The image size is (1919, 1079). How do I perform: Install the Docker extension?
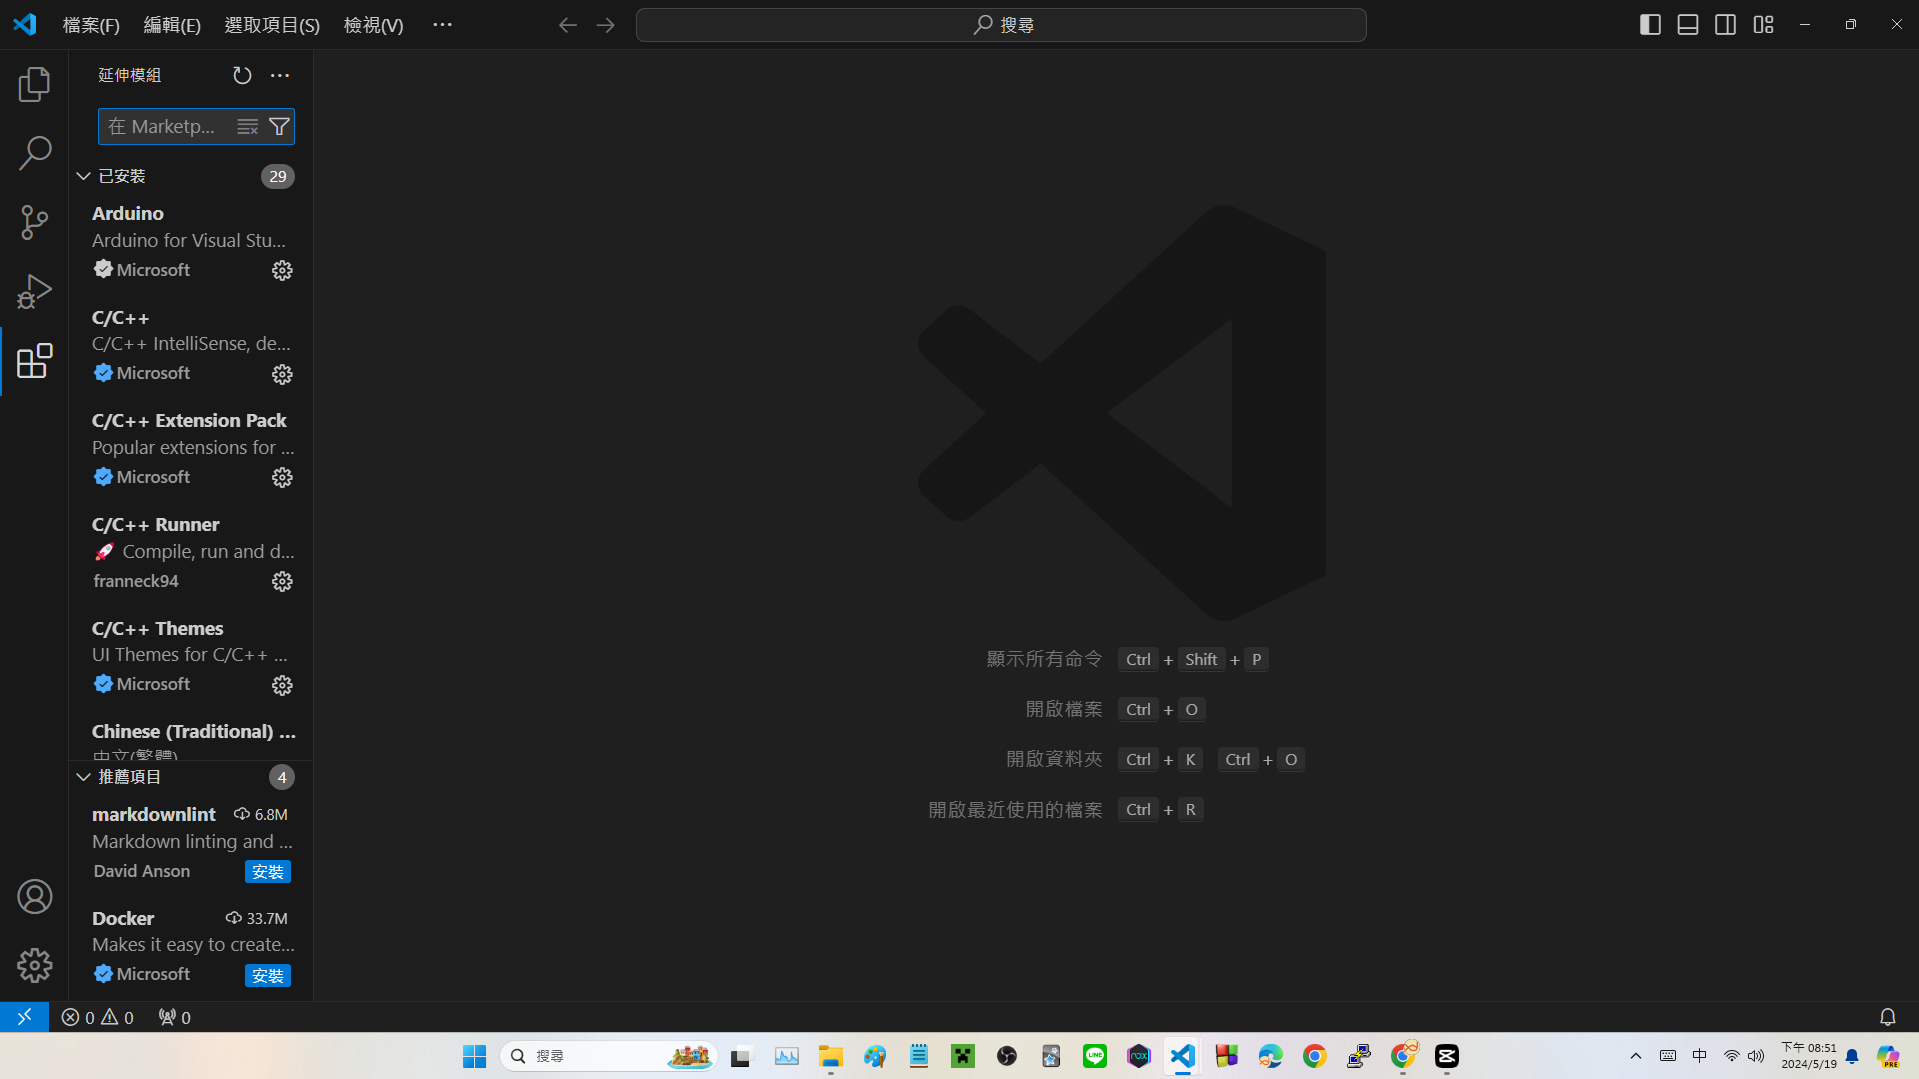pyautogui.click(x=267, y=976)
